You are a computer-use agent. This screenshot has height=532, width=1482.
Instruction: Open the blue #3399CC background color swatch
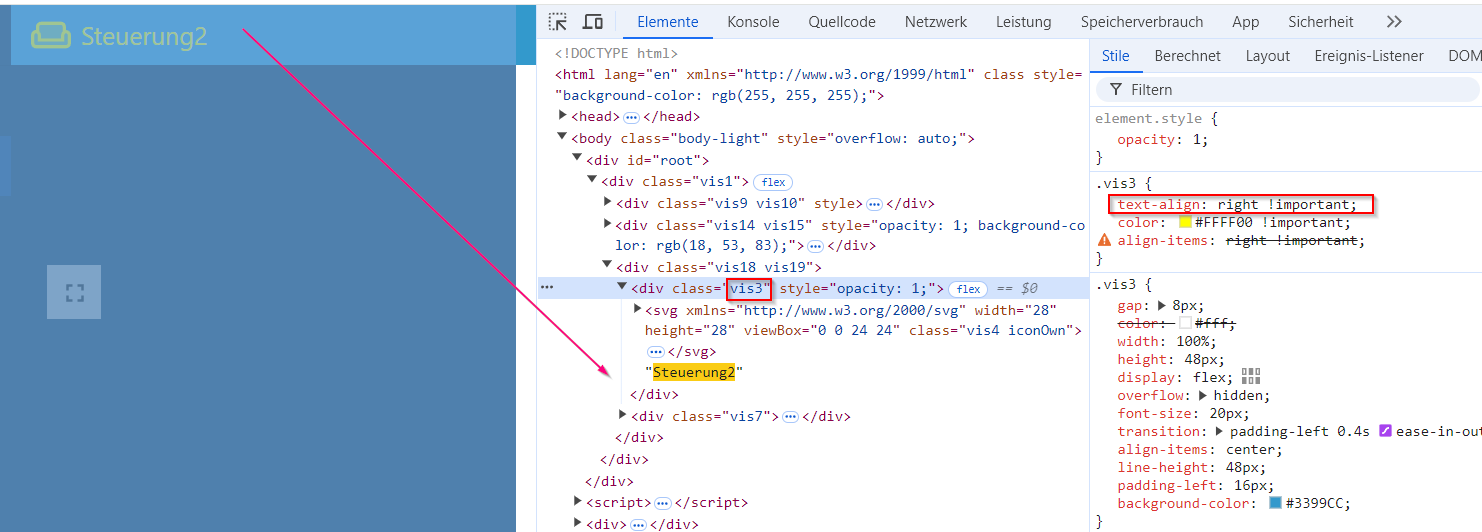pyautogui.click(x=1275, y=503)
